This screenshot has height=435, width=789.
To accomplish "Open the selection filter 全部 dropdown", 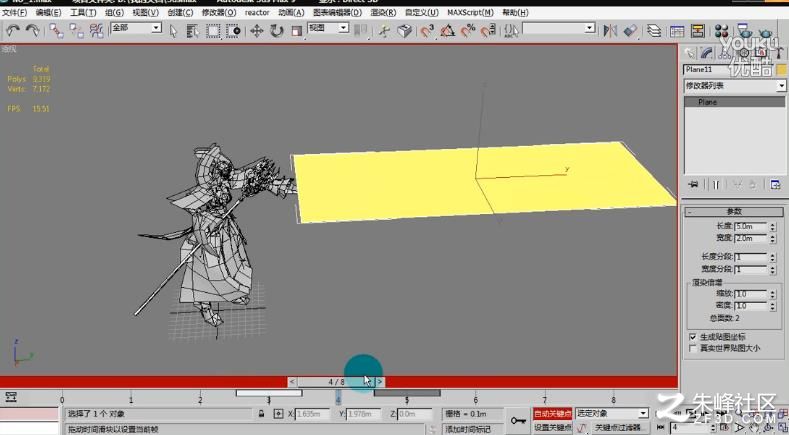I will click(136, 28).
